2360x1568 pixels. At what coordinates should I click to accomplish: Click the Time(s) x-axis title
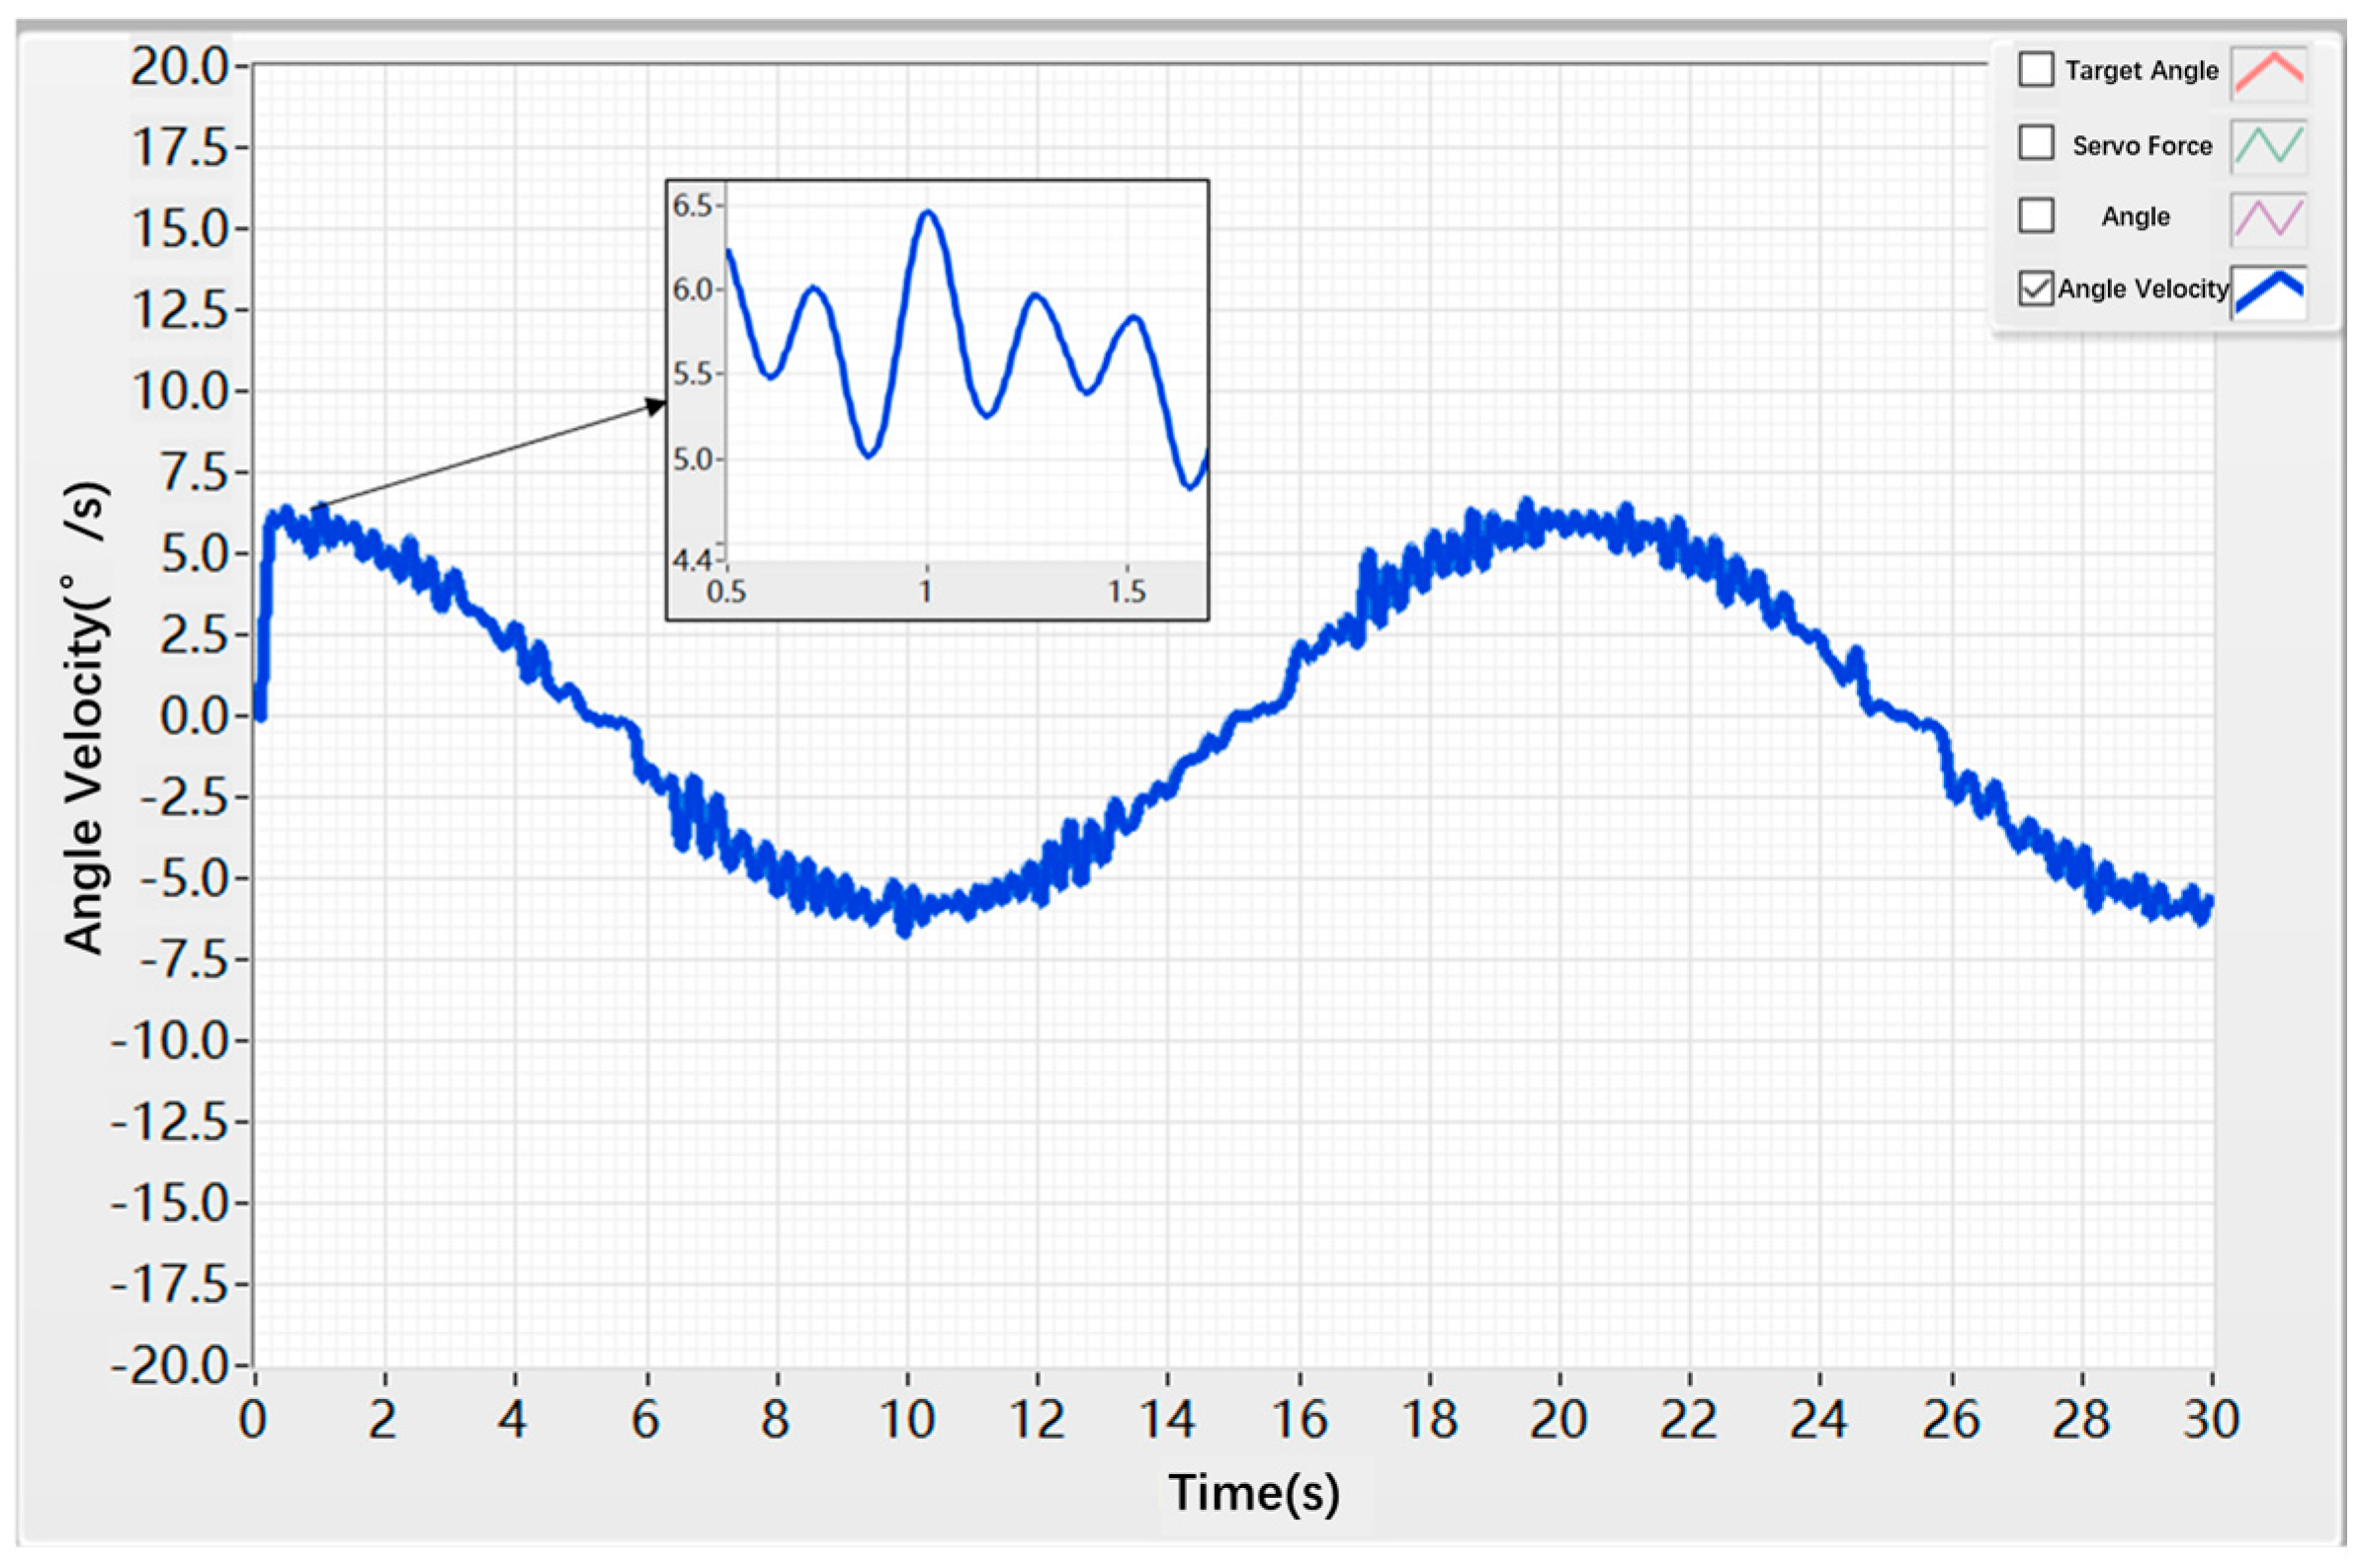[x=1254, y=1493]
